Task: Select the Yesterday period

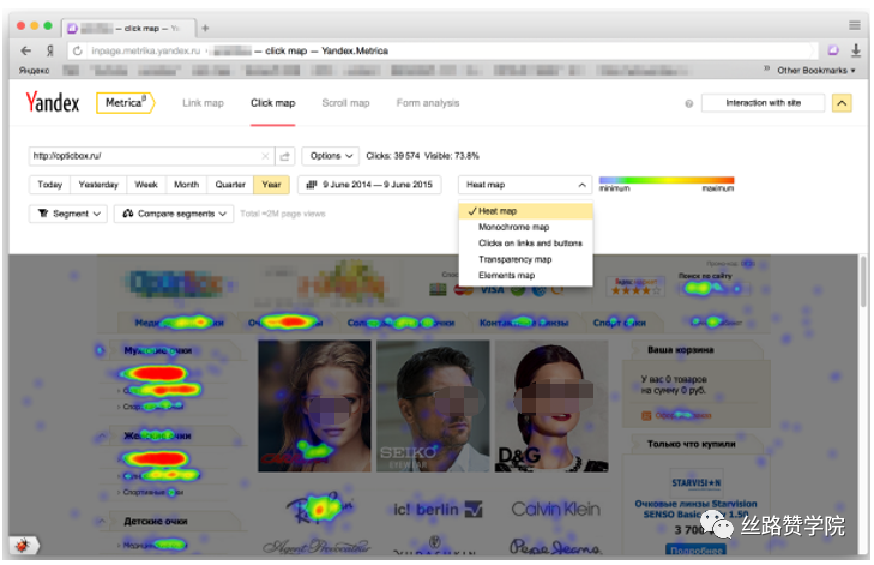Action: [x=98, y=184]
